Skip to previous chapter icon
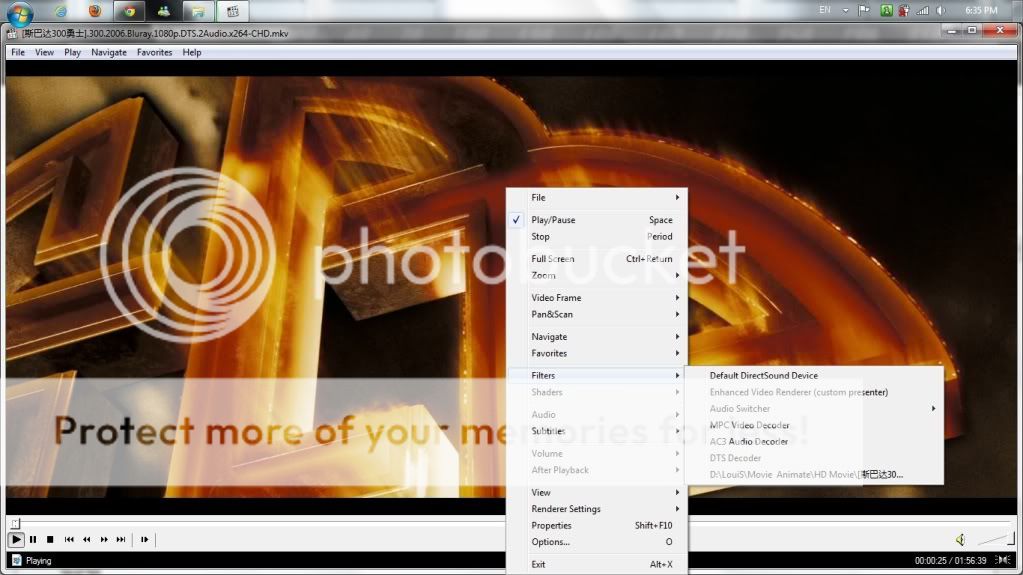 point(69,539)
